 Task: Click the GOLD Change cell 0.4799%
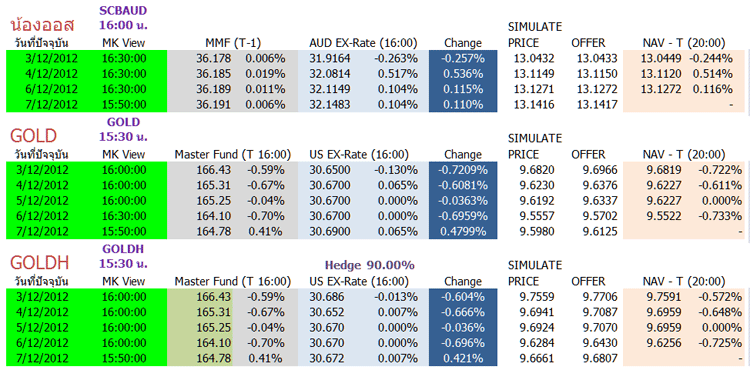(463, 231)
